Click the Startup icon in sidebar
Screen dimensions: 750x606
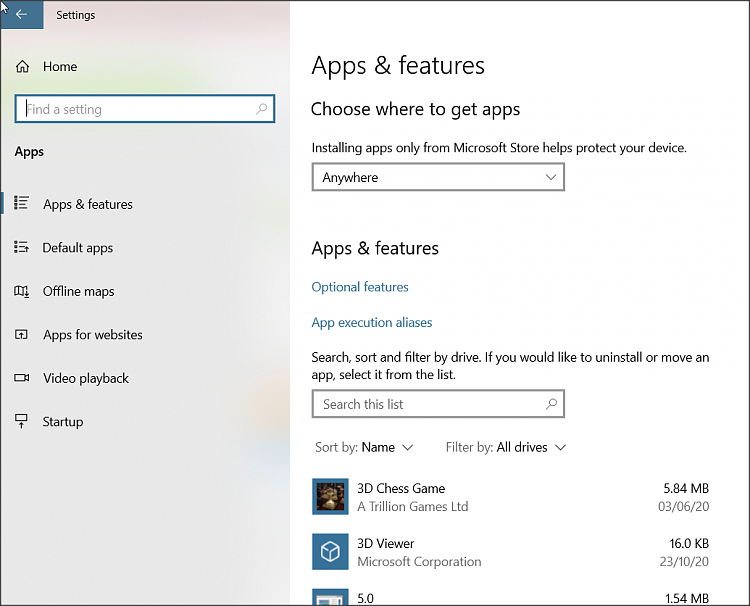[22, 422]
